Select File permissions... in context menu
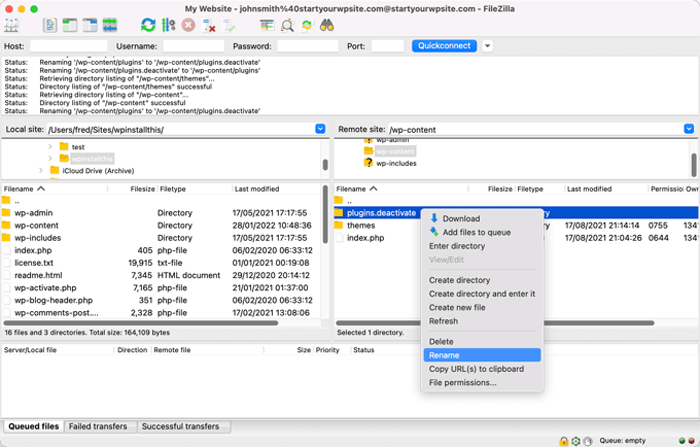Screen dimensions: 700x447 click(x=462, y=382)
